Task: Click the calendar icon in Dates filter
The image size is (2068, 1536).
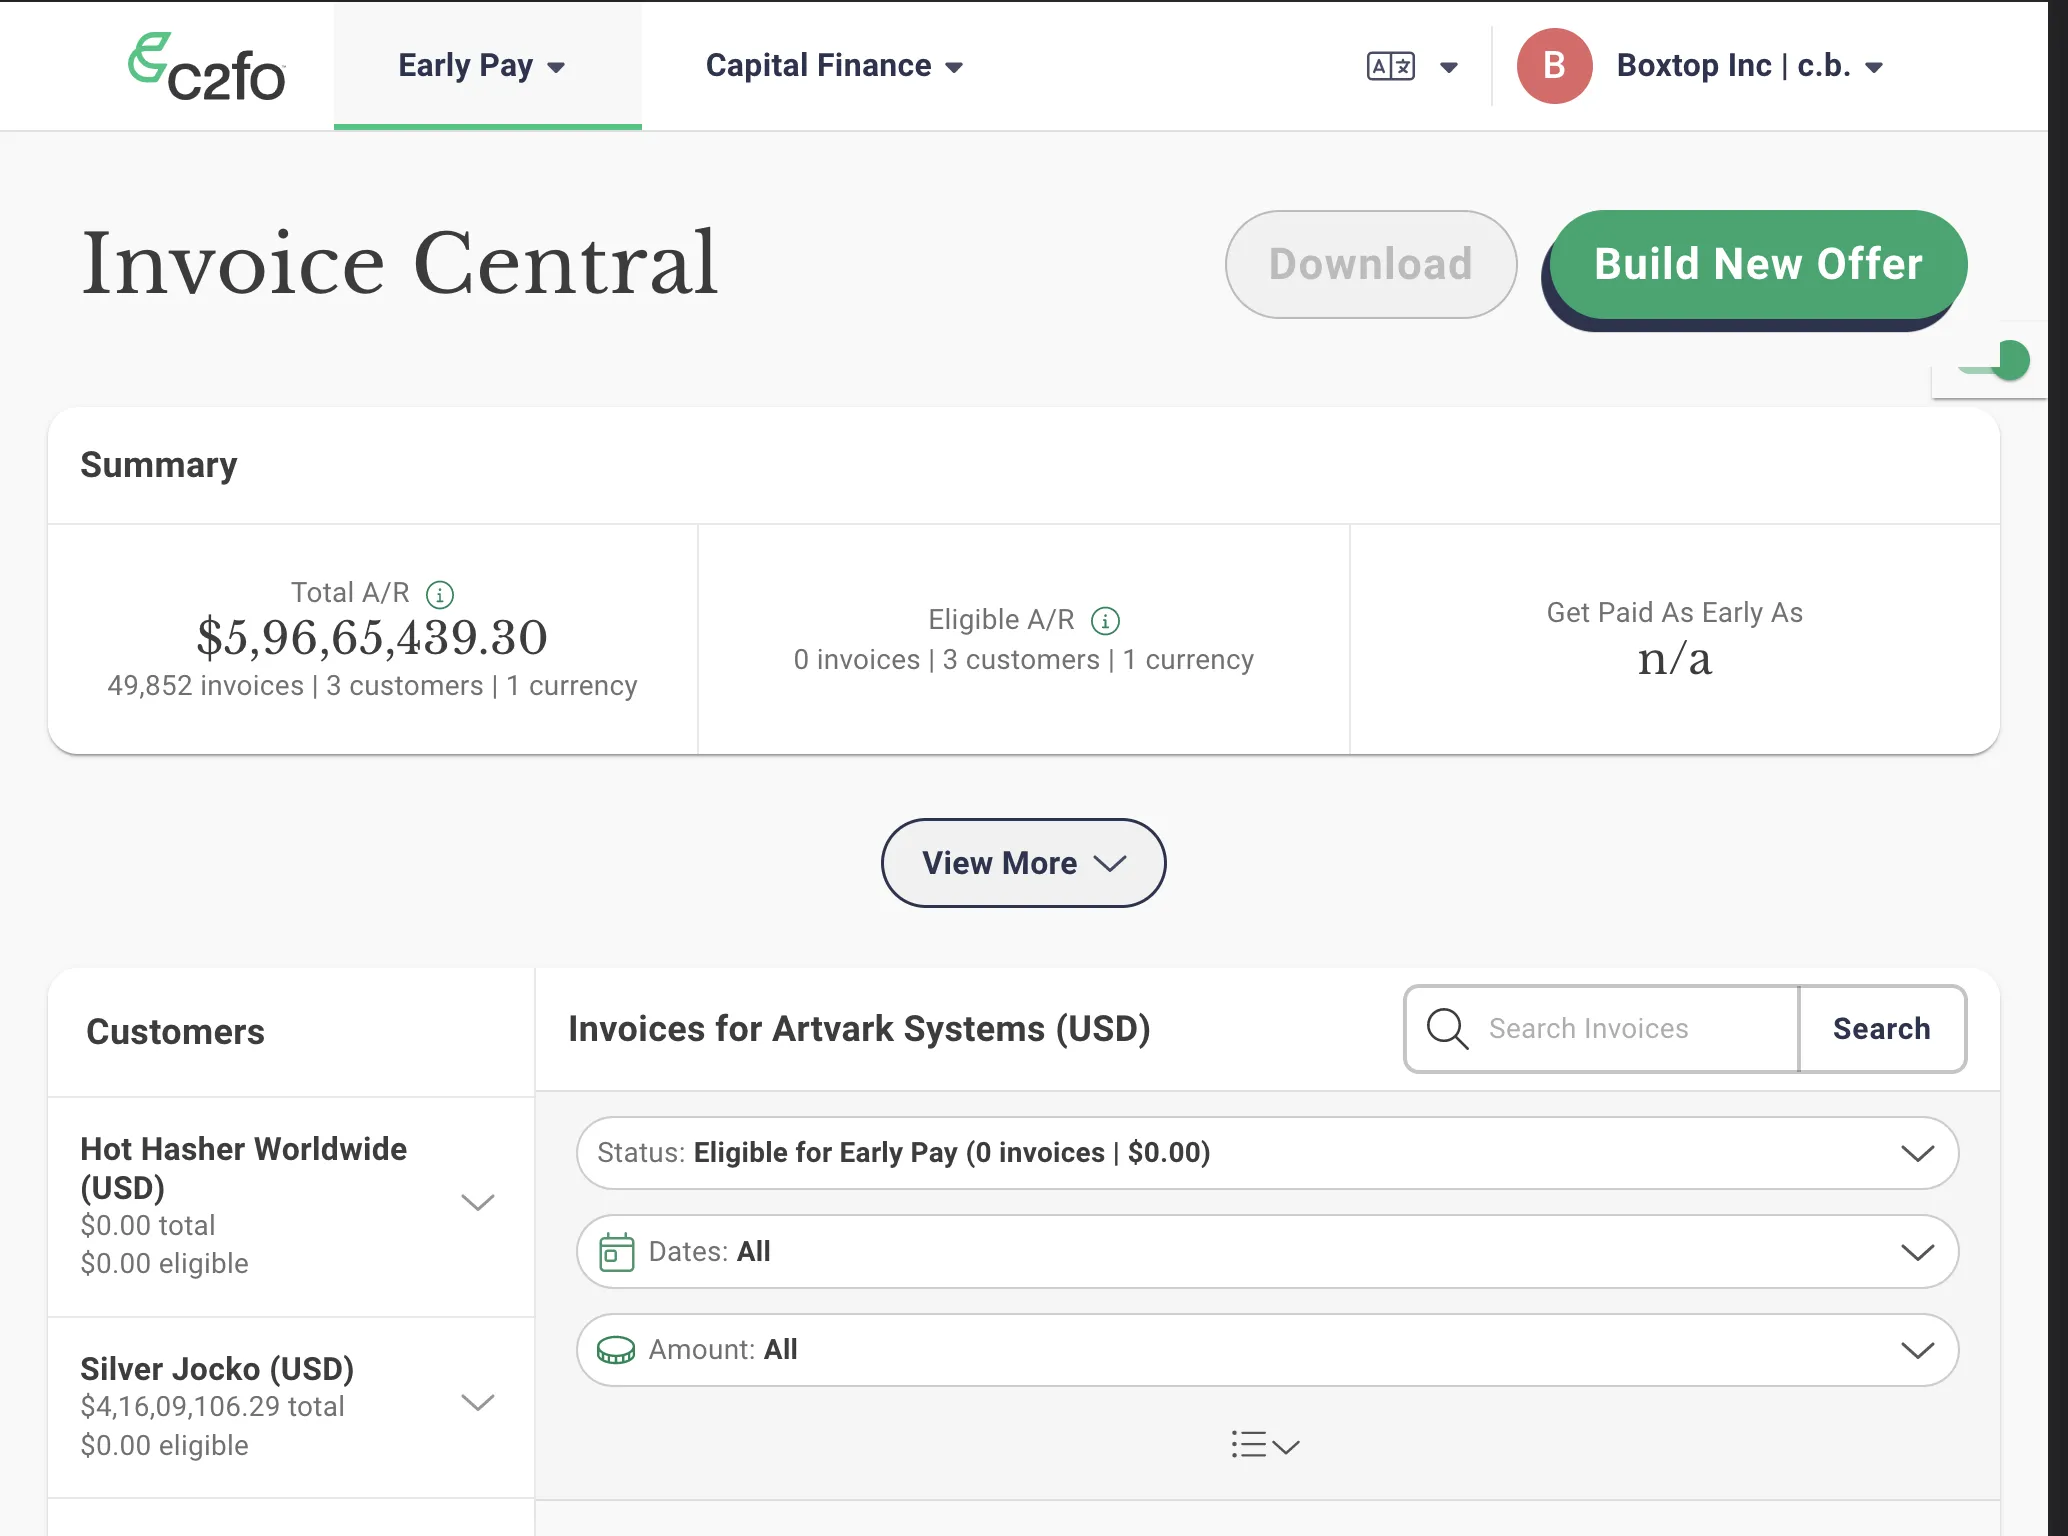Action: click(x=616, y=1252)
